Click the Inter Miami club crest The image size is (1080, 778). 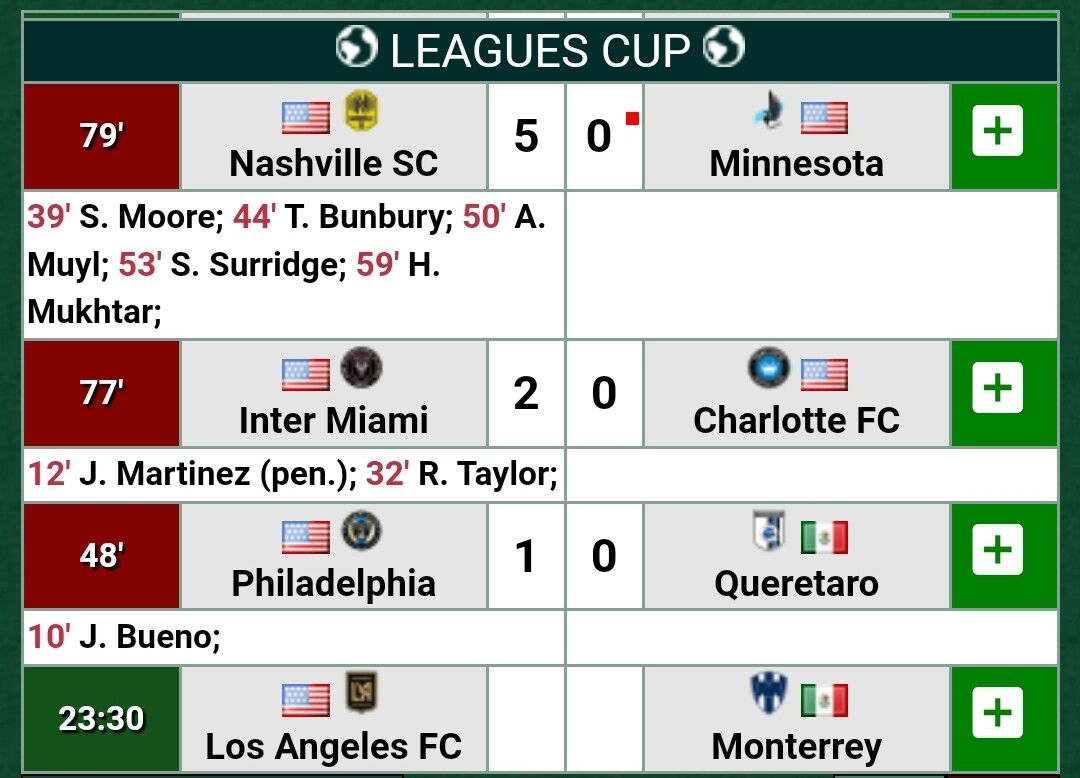[x=362, y=368]
